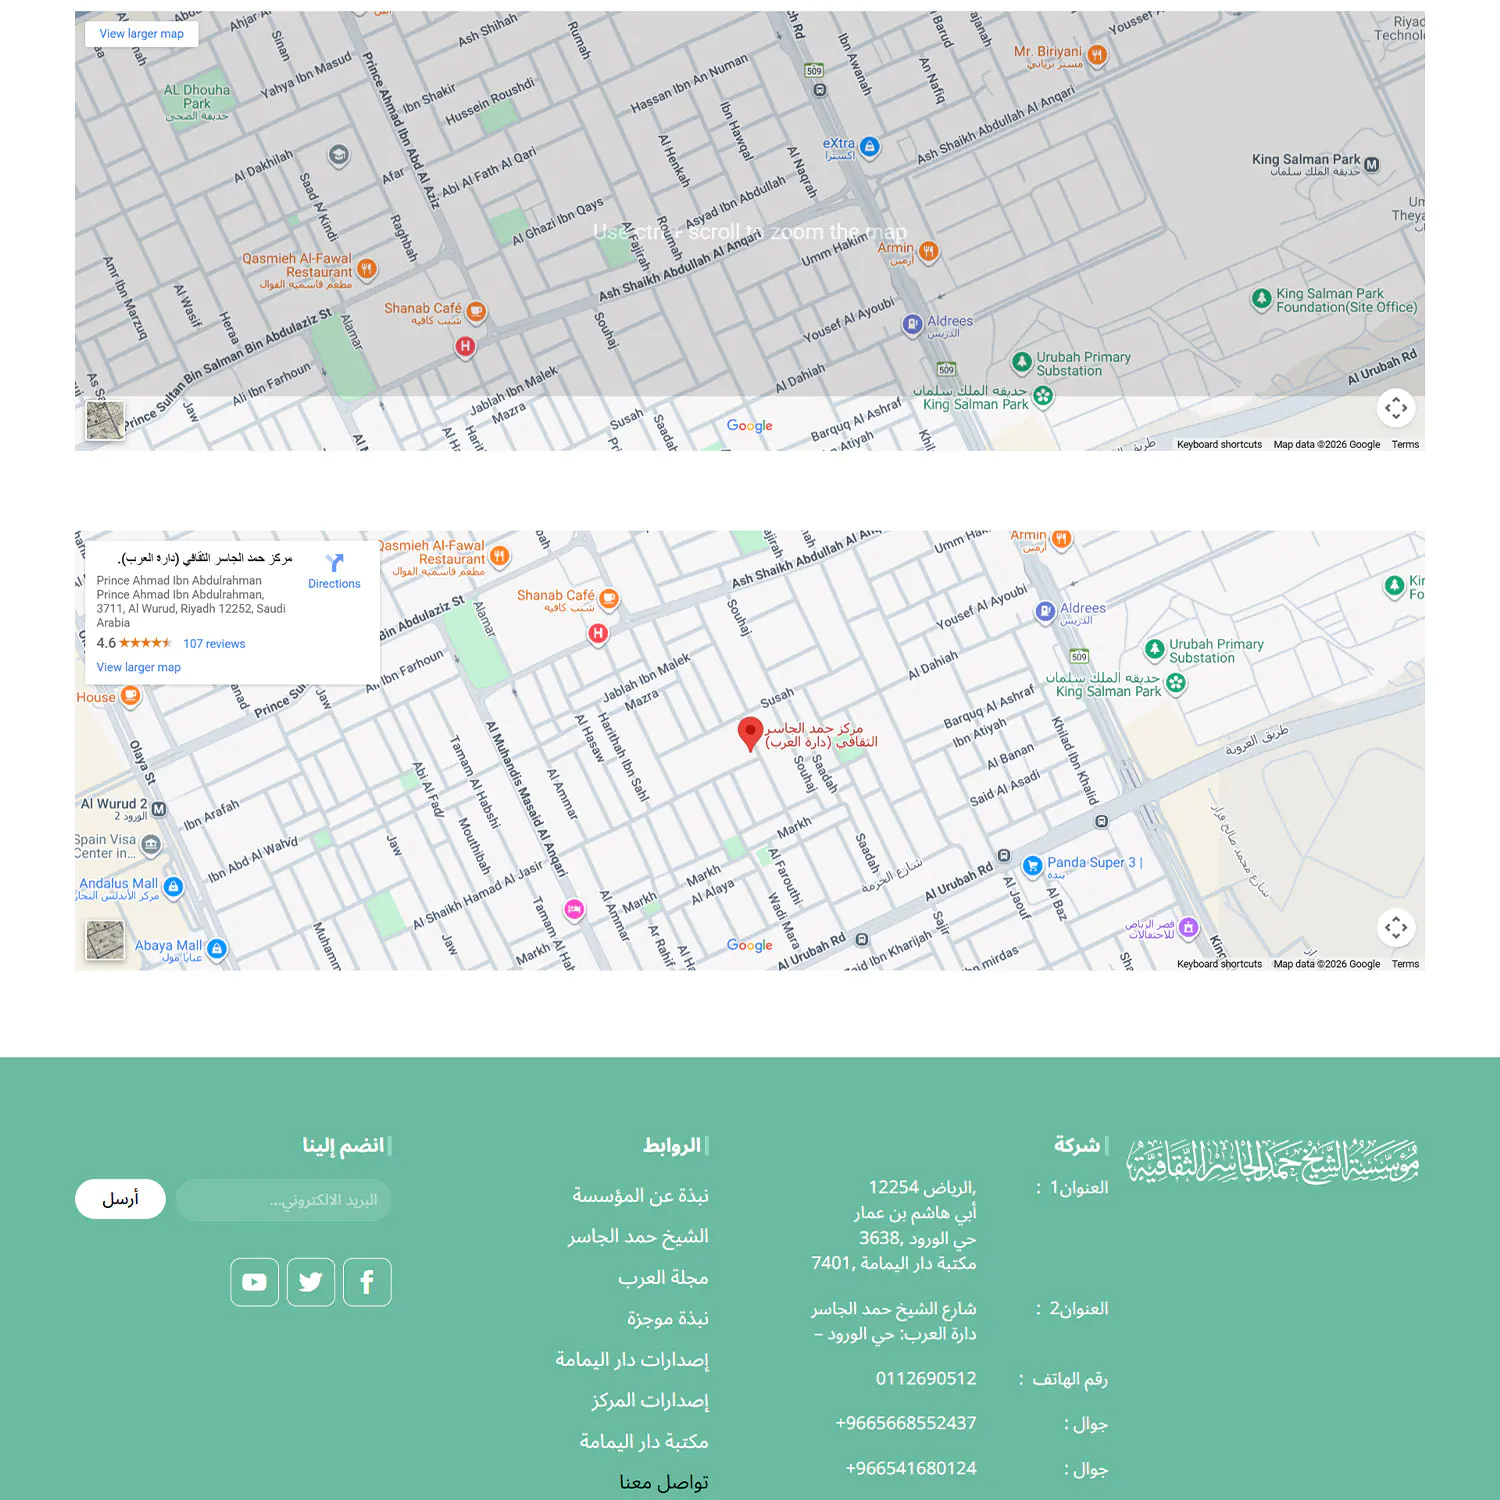Click the Twitter social icon in footer
1500x1500 pixels.
point(310,1282)
